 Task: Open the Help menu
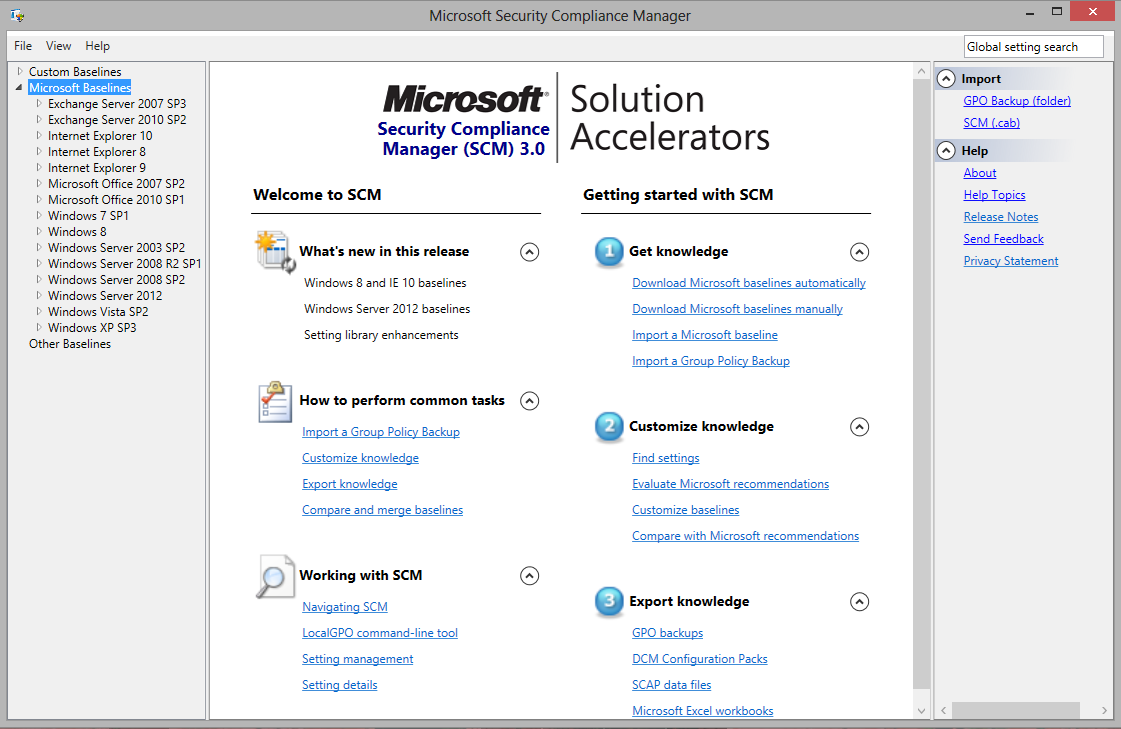(97, 46)
